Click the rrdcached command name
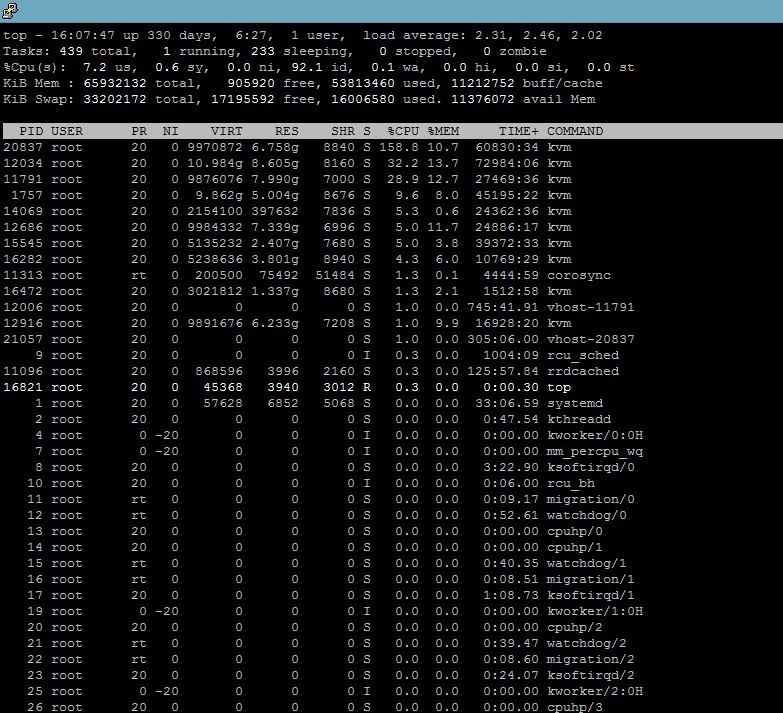 click(583, 371)
